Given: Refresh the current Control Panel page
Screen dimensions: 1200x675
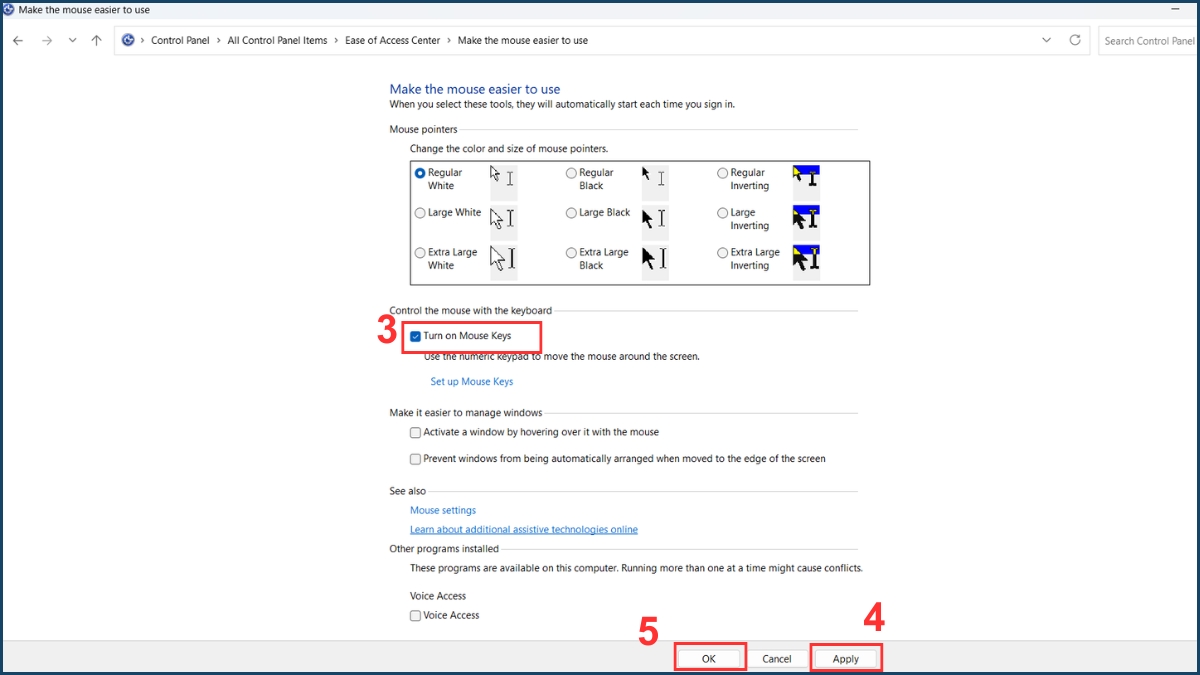Looking at the screenshot, I should coord(1074,40).
